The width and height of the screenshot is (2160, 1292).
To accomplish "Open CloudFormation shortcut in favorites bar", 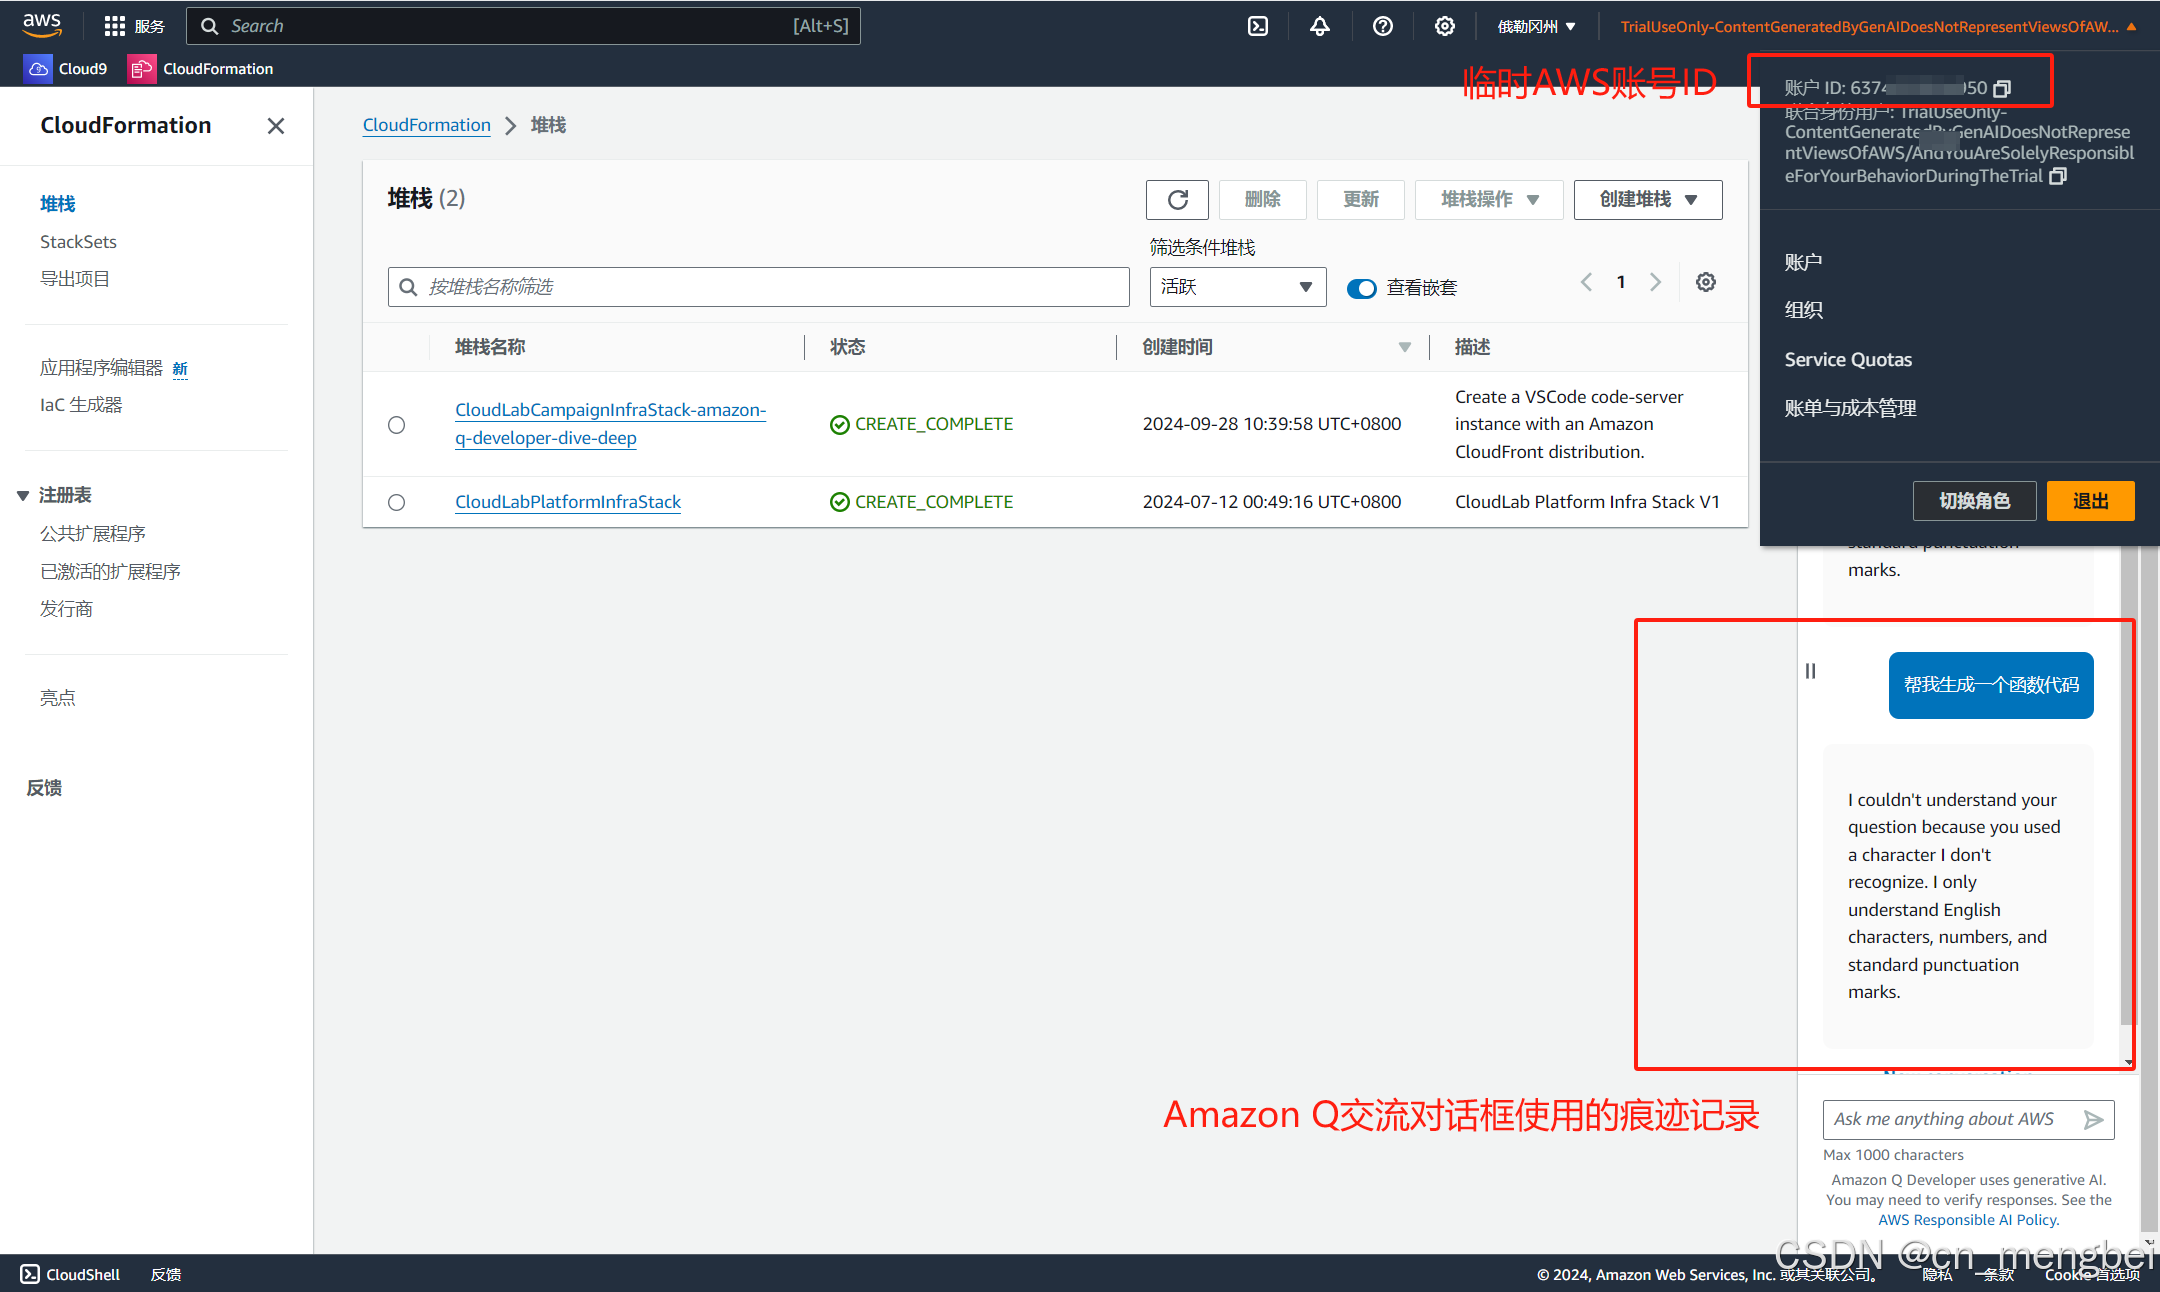I will (x=201, y=68).
